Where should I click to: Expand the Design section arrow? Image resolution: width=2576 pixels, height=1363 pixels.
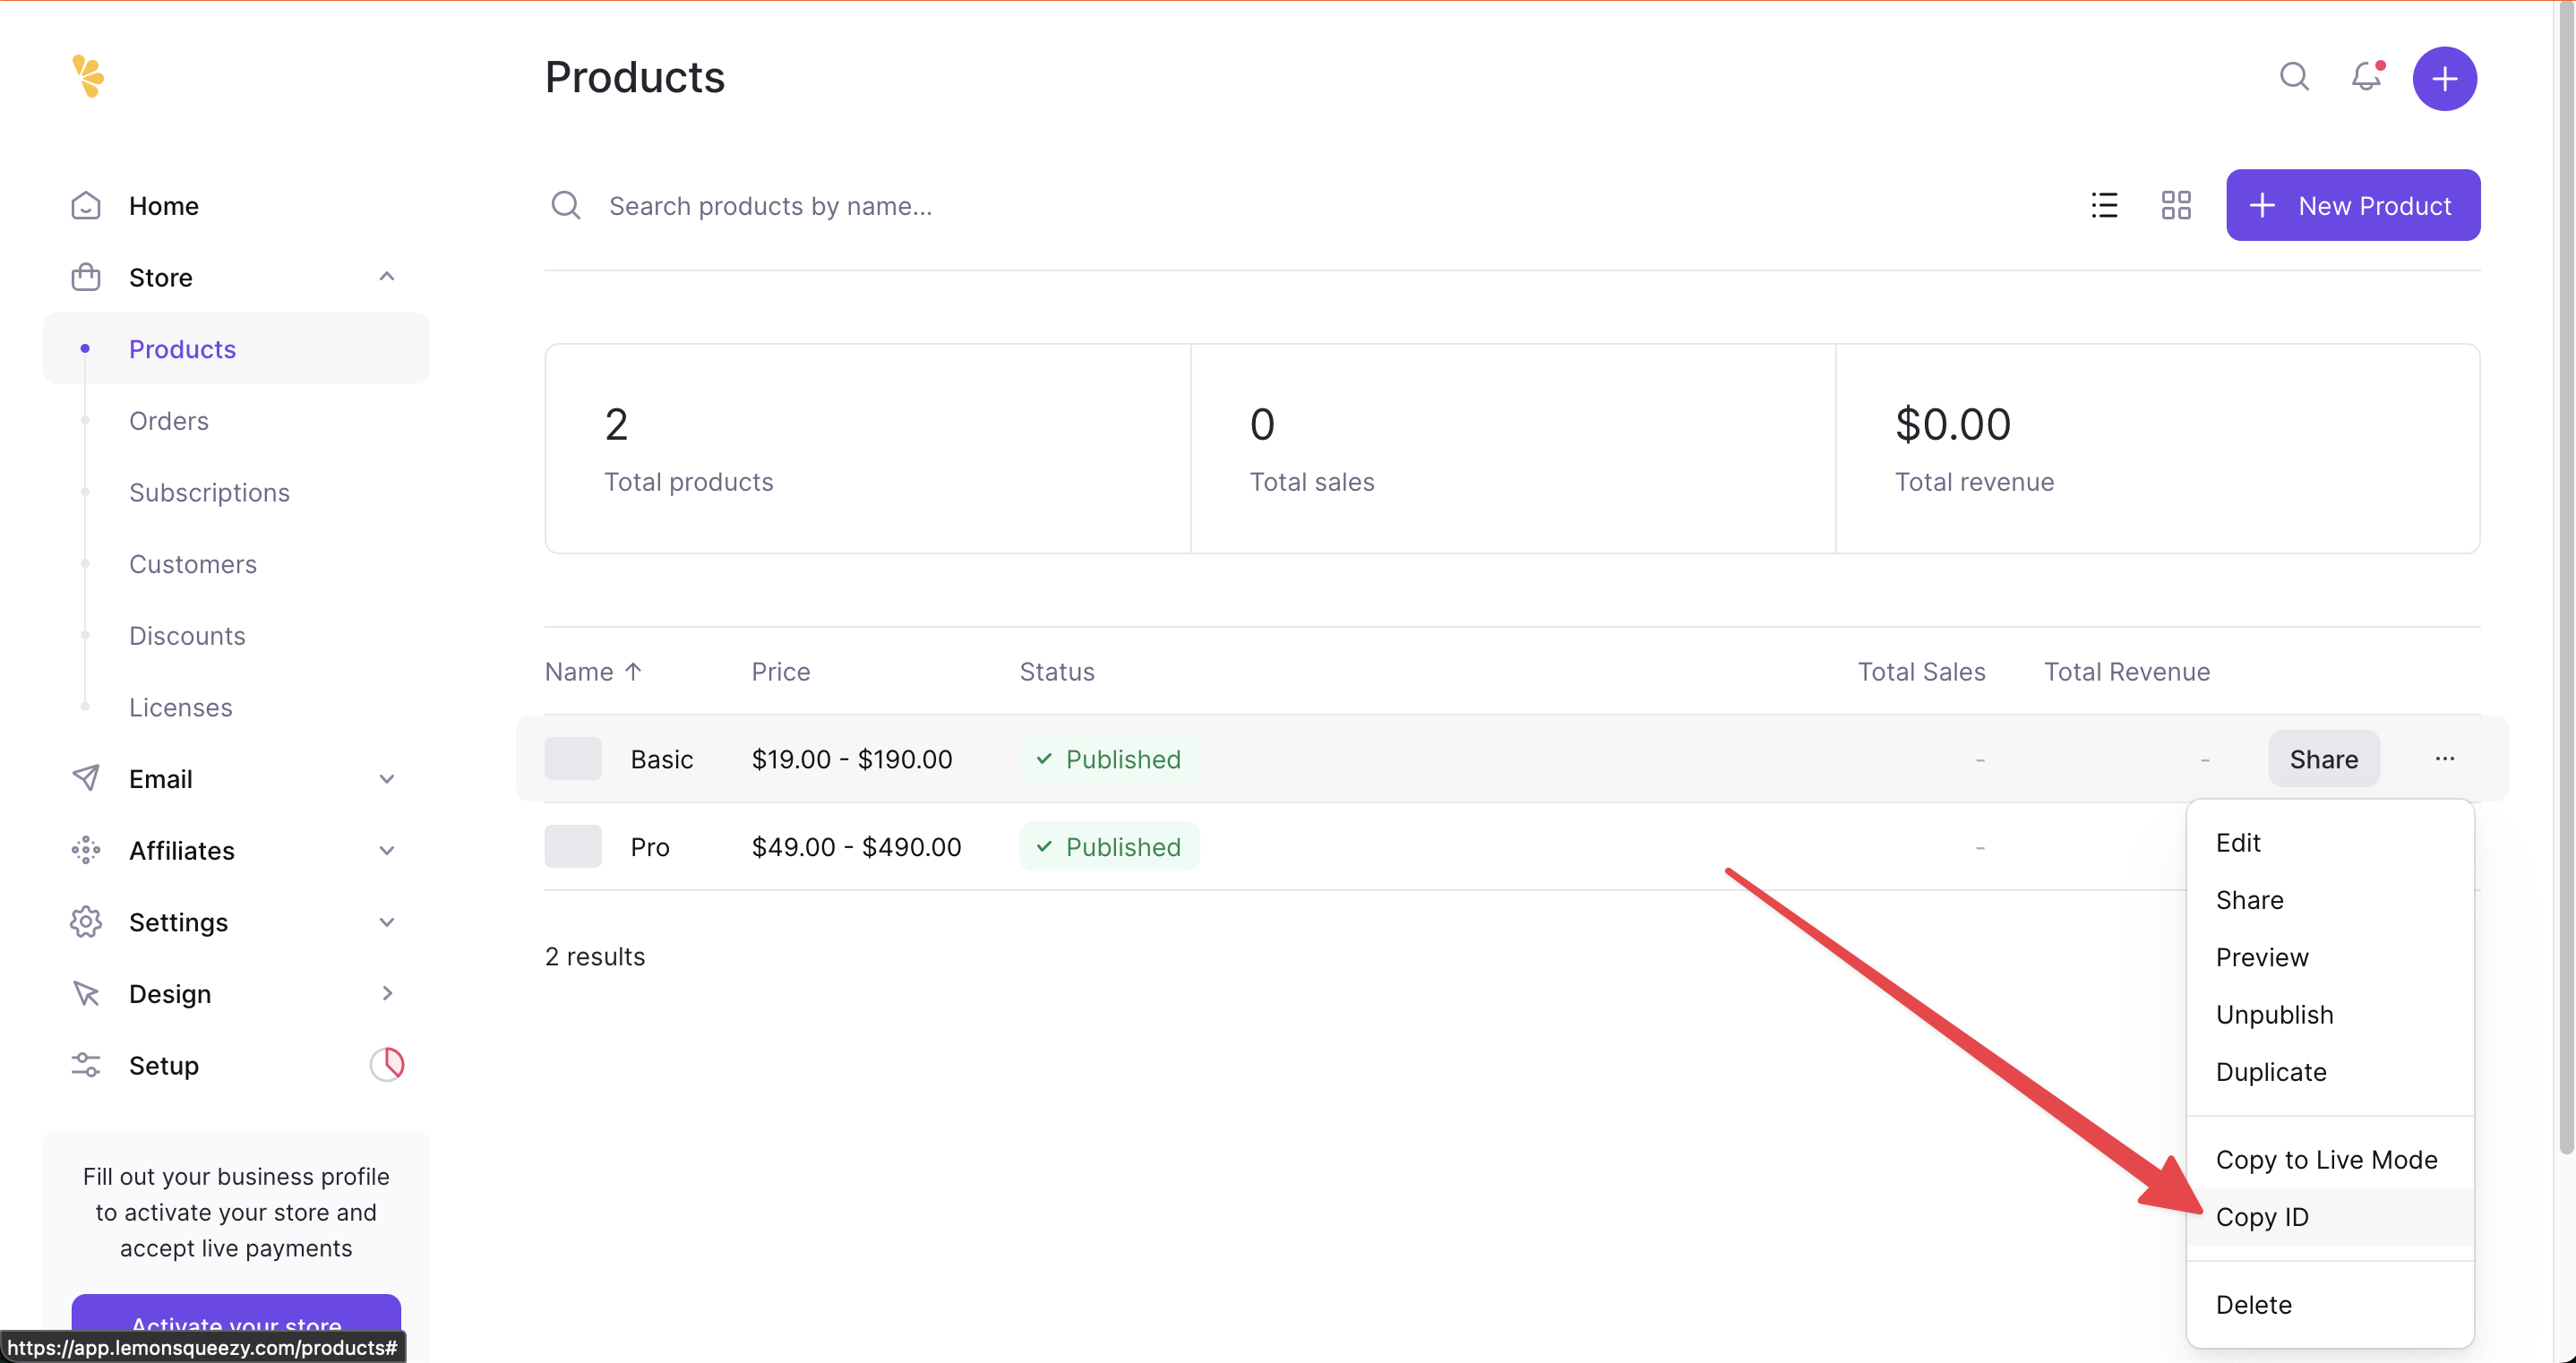387,993
